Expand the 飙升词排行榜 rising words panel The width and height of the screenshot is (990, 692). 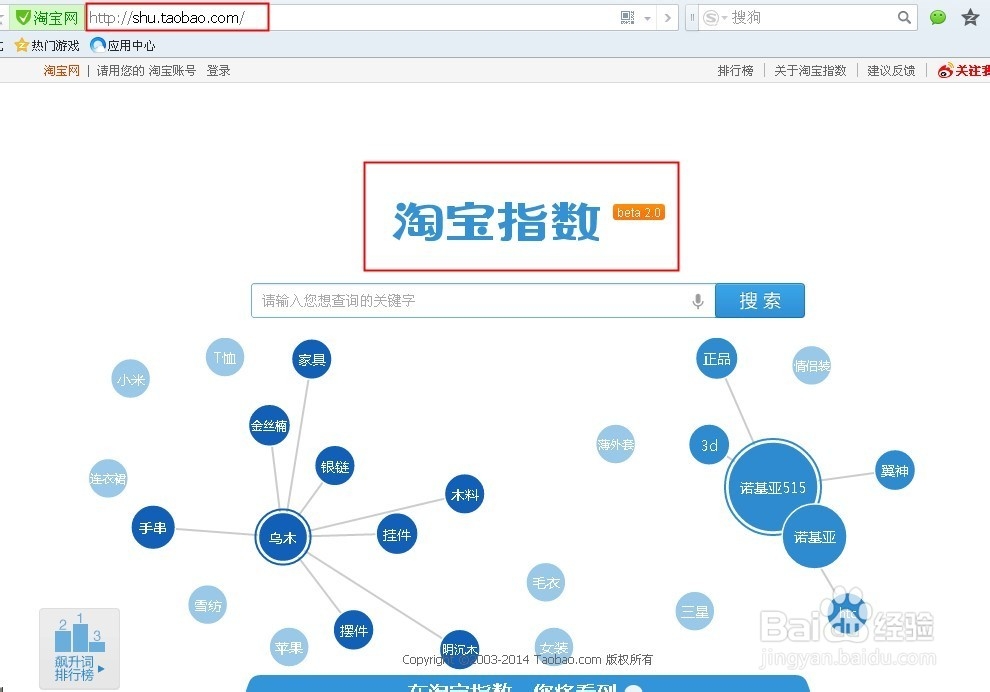(79, 648)
